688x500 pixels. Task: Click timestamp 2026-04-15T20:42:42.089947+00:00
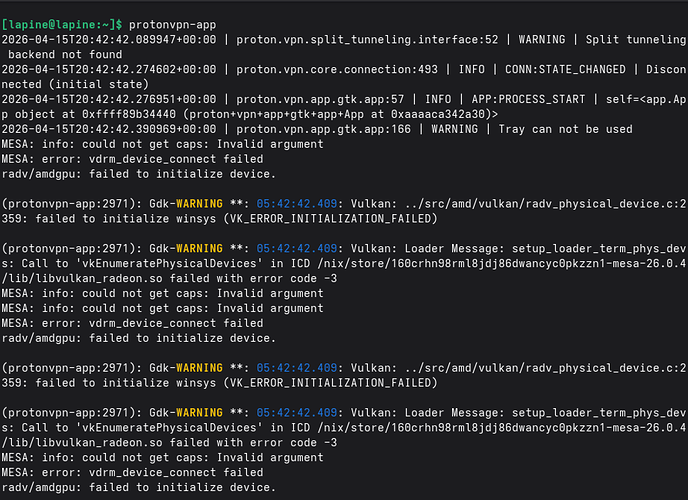point(109,39)
